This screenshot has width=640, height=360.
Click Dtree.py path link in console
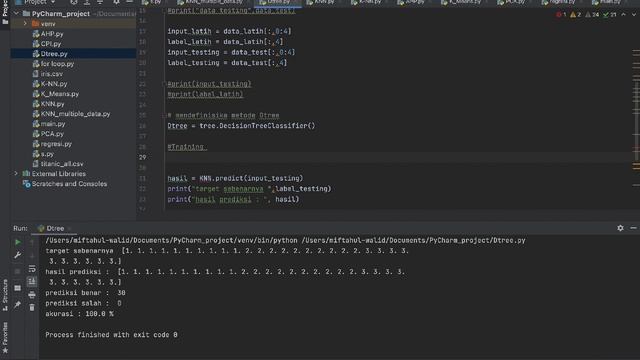point(413,240)
